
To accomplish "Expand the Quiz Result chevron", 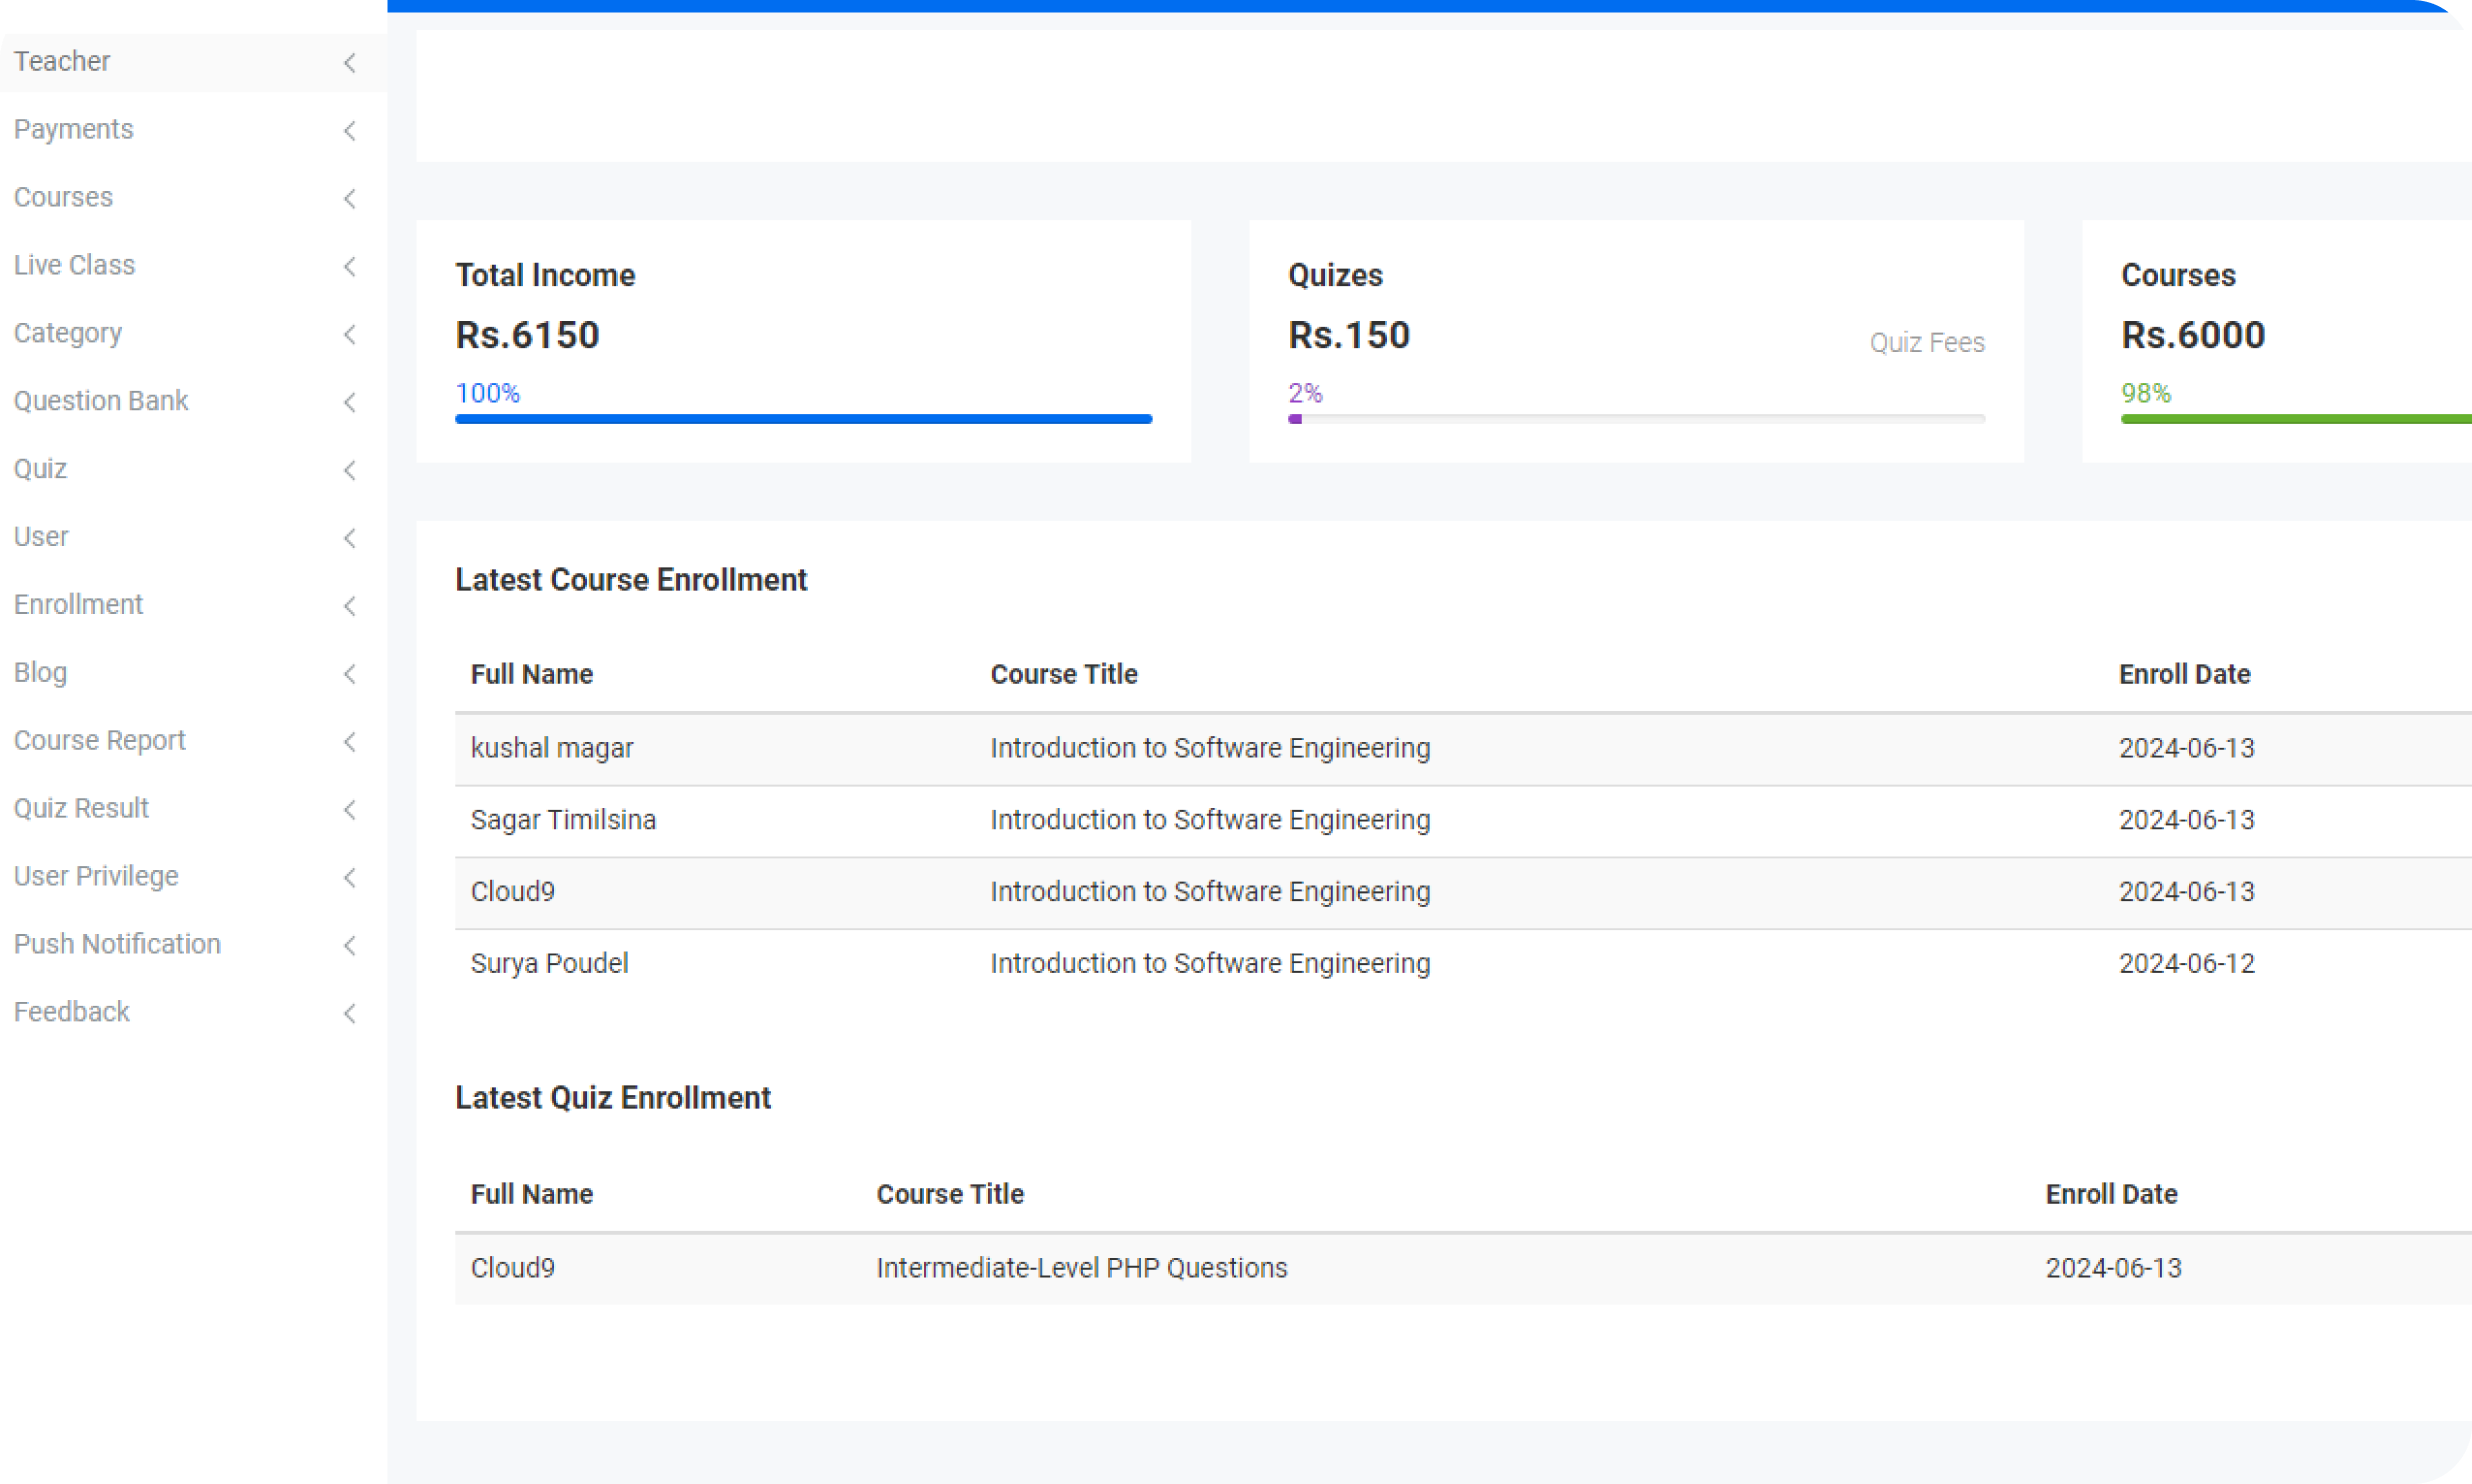I will point(350,810).
